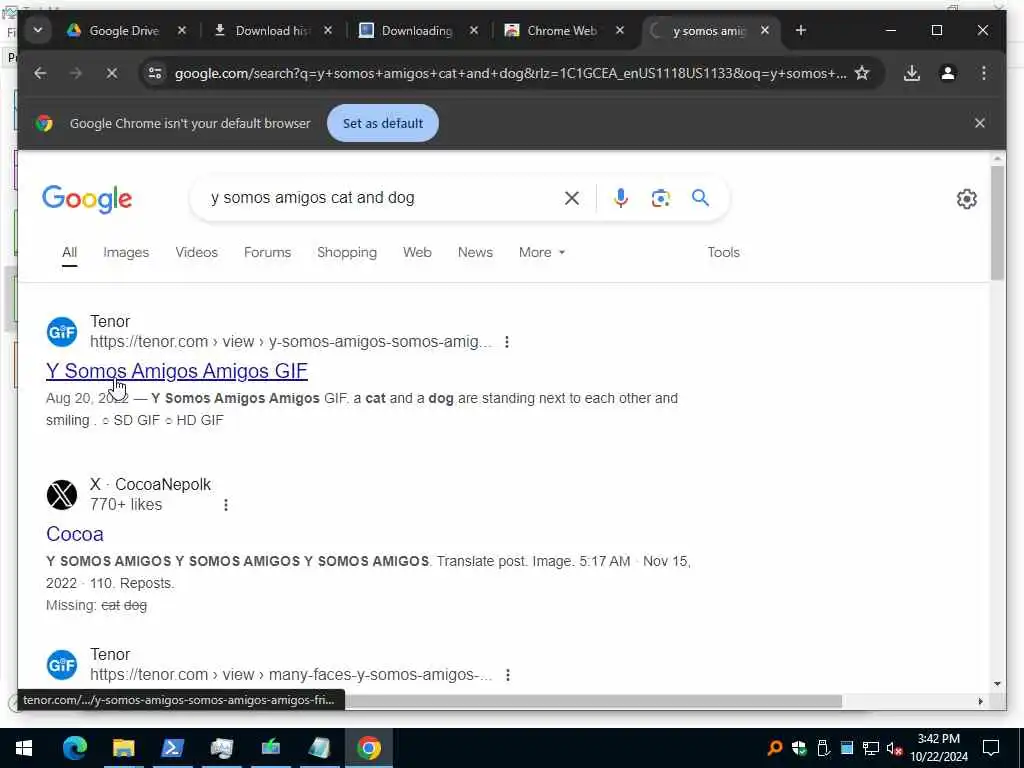The width and height of the screenshot is (1024, 768).
Task: Open Chrome downloads icon
Action: (x=912, y=73)
